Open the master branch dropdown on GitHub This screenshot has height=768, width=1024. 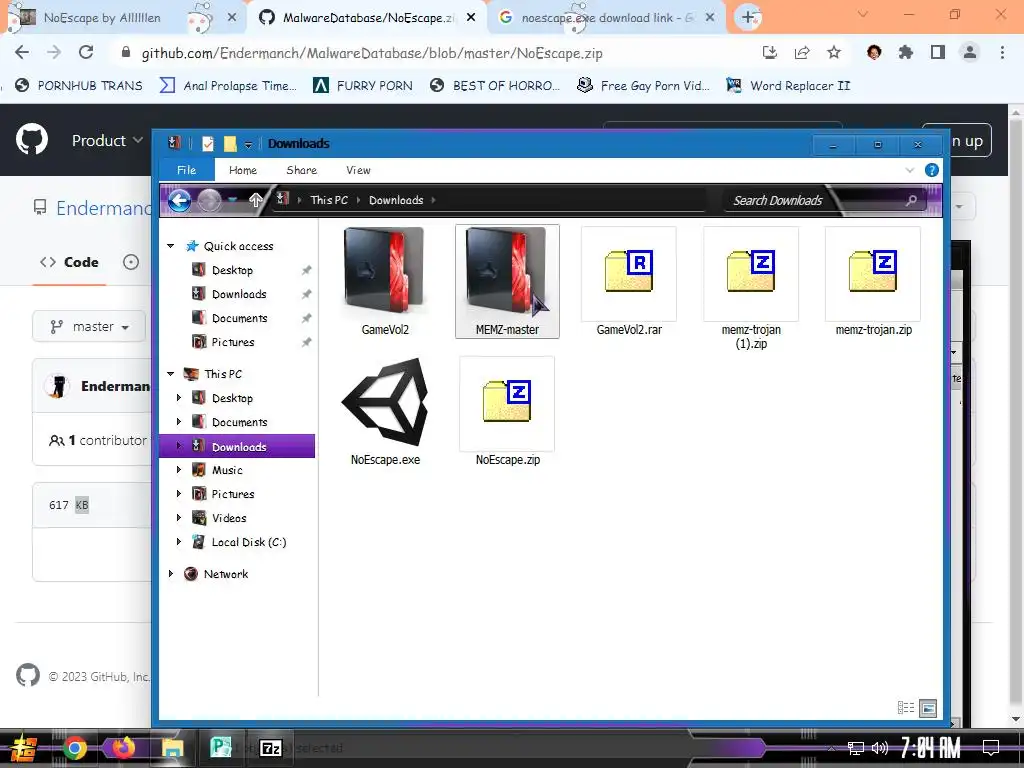(x=90, y=327)
